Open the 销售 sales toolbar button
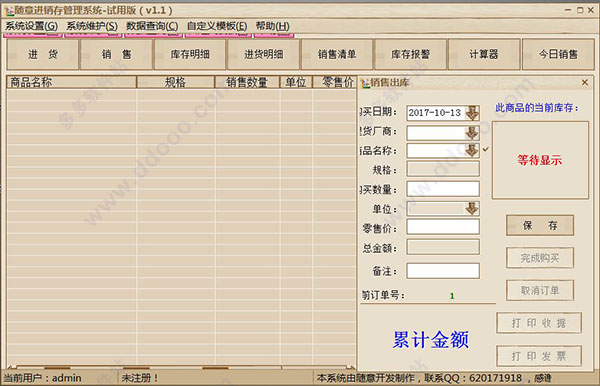Image resolution: width=600 pixels, height=386 pixels. (117, 54)
